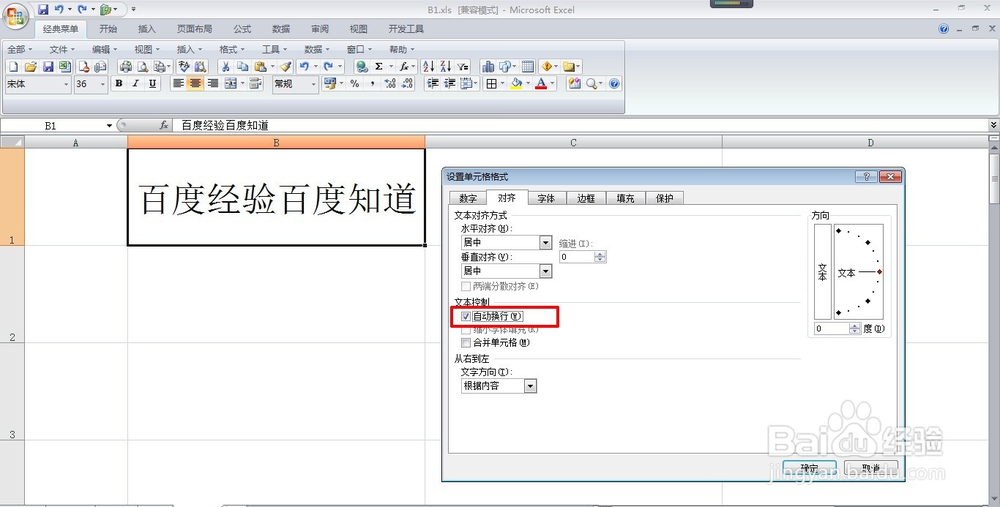Open the 文字方向 dropdown
1000x507 pixels.
pos(531,386)
